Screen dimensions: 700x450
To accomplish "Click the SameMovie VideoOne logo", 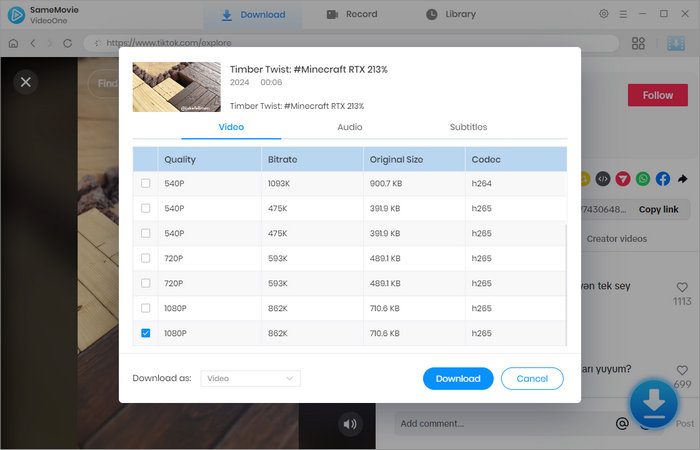I will coord(17,15).
